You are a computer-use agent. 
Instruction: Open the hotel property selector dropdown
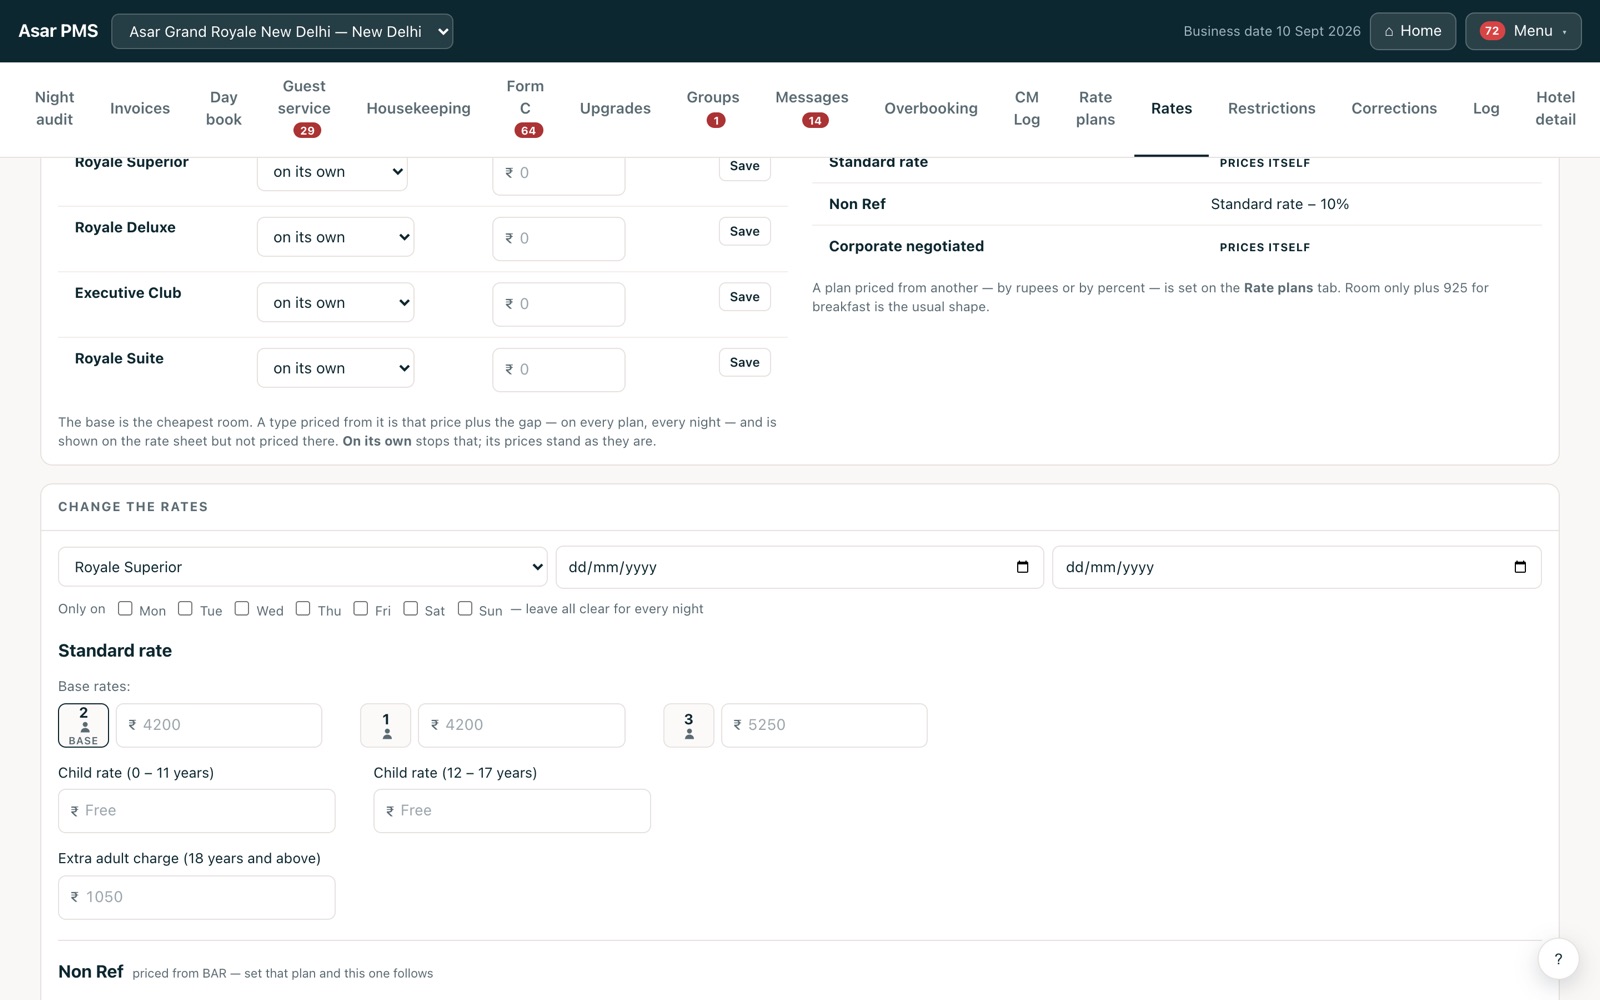coord(282,31)
